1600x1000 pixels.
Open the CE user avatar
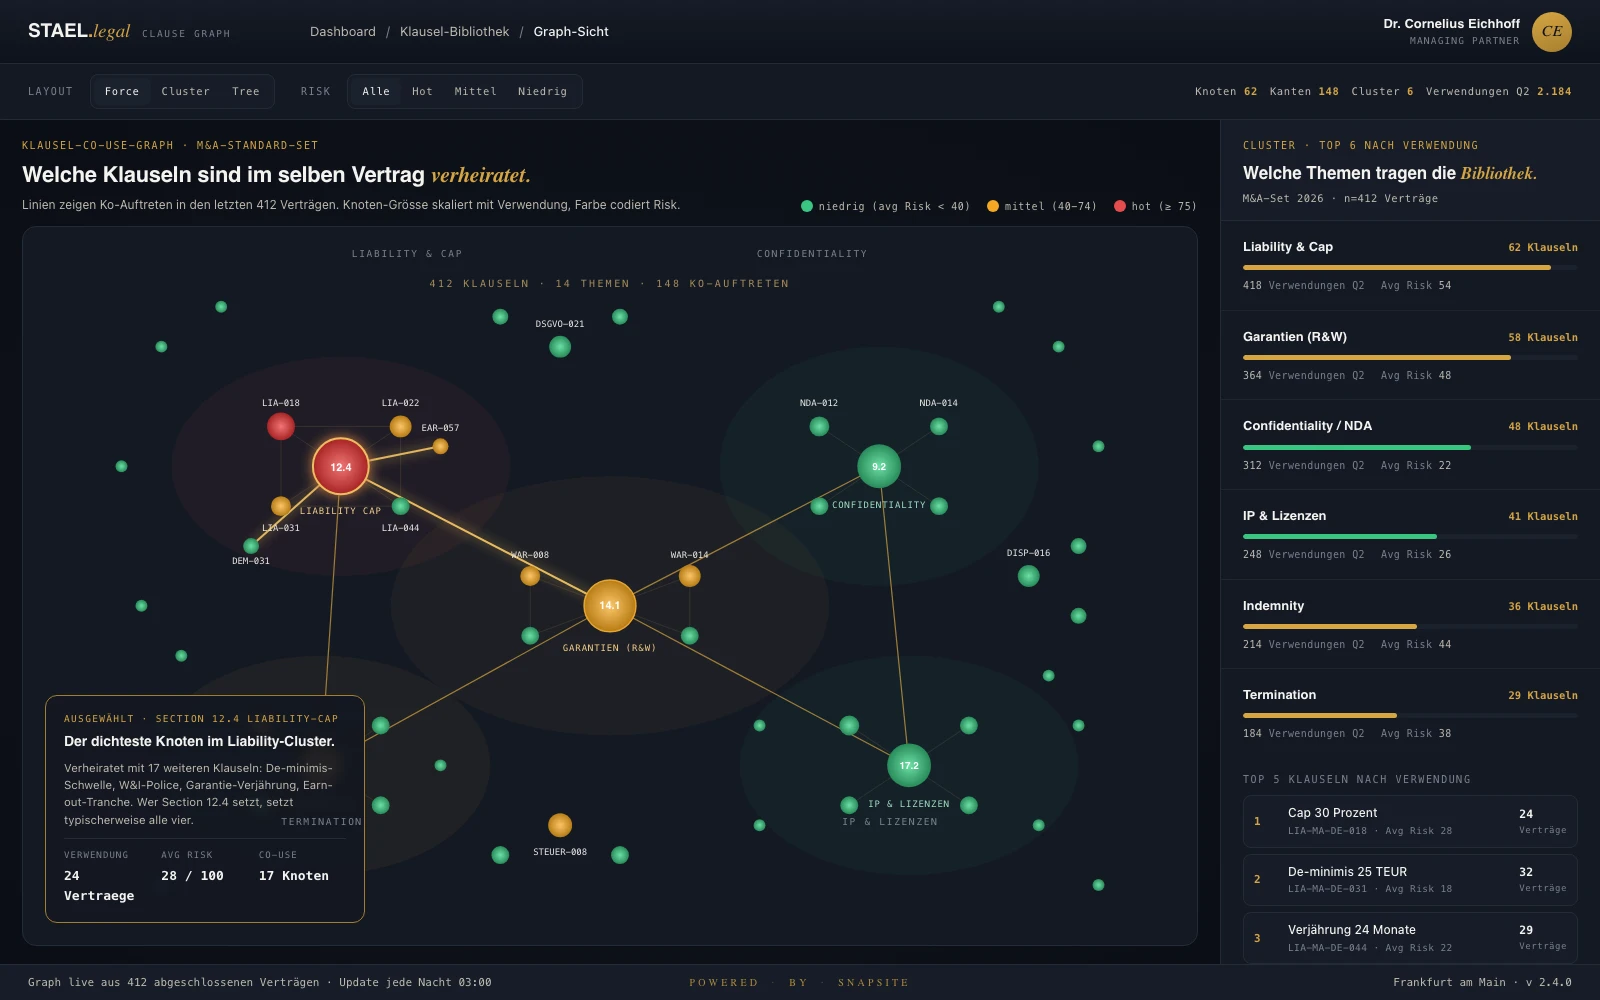(1552, 31)
